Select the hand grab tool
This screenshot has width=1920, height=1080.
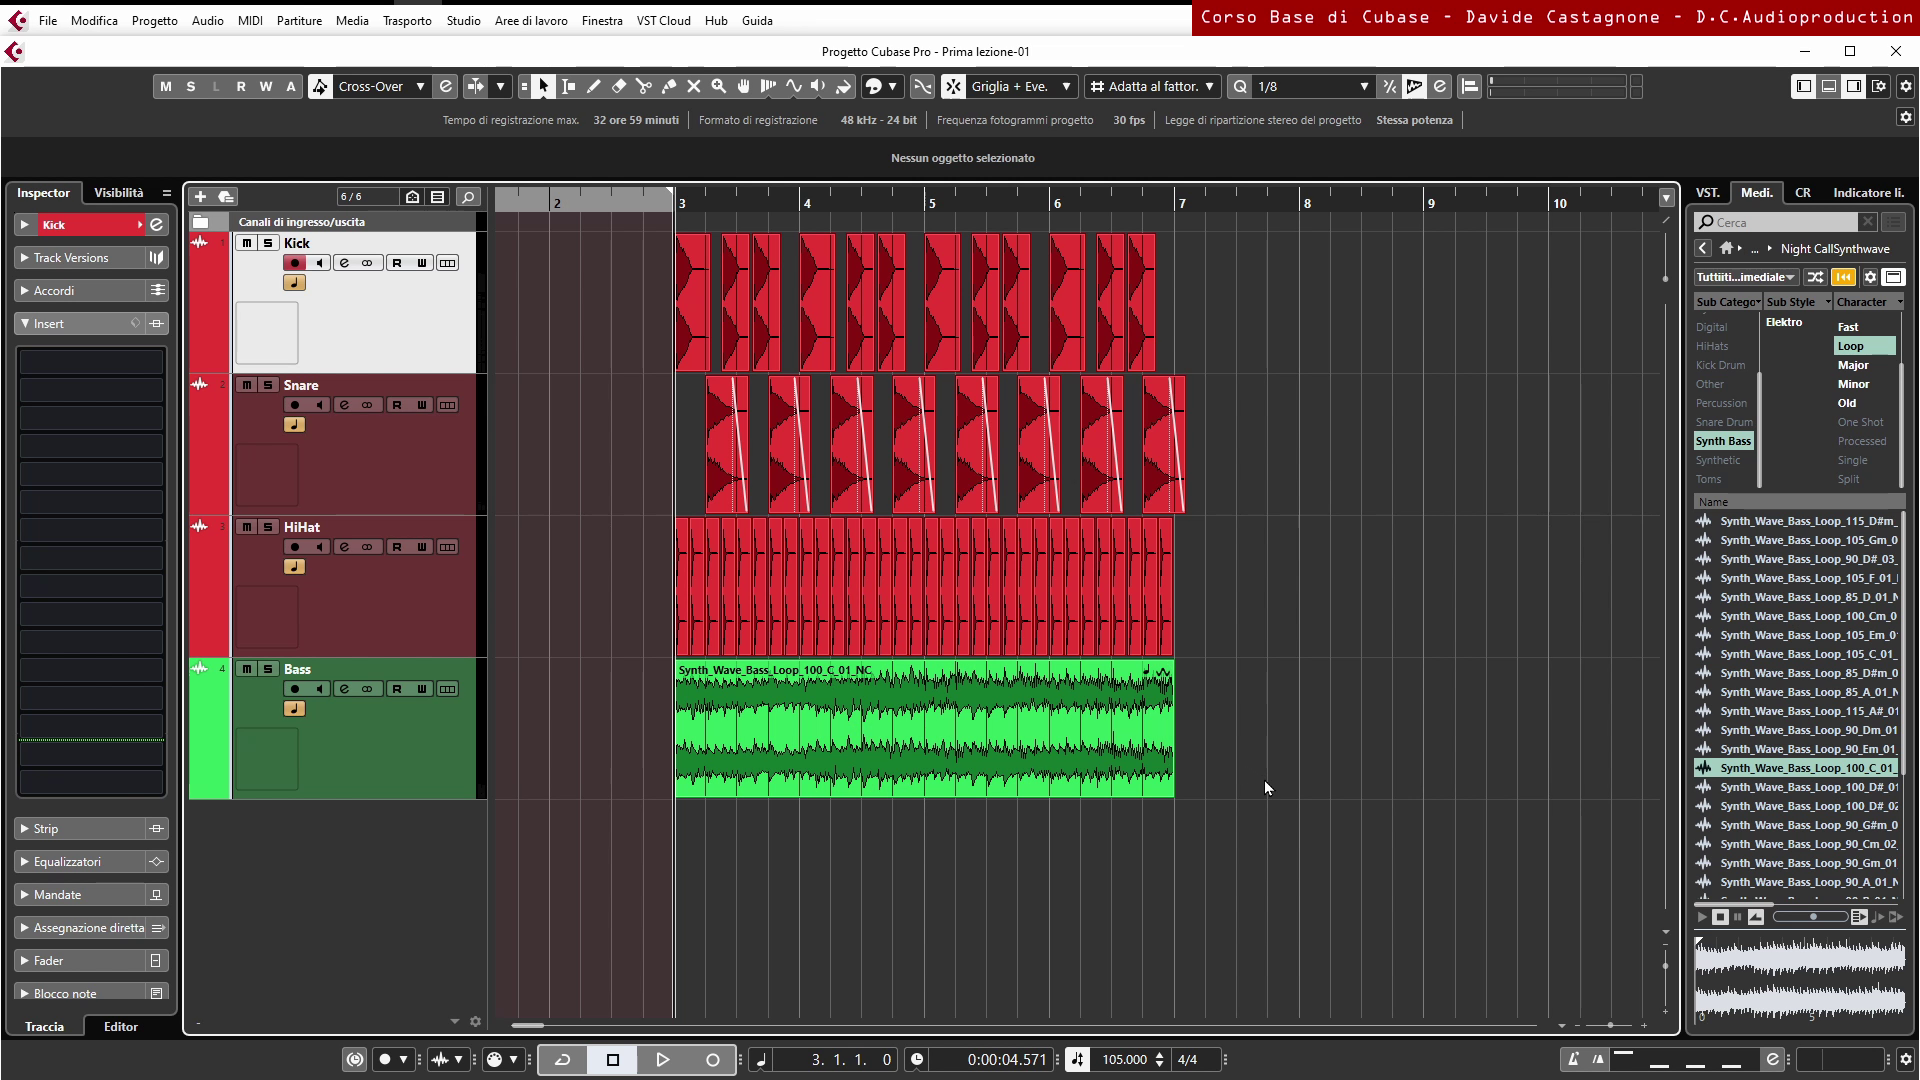(x=744, y=87)
